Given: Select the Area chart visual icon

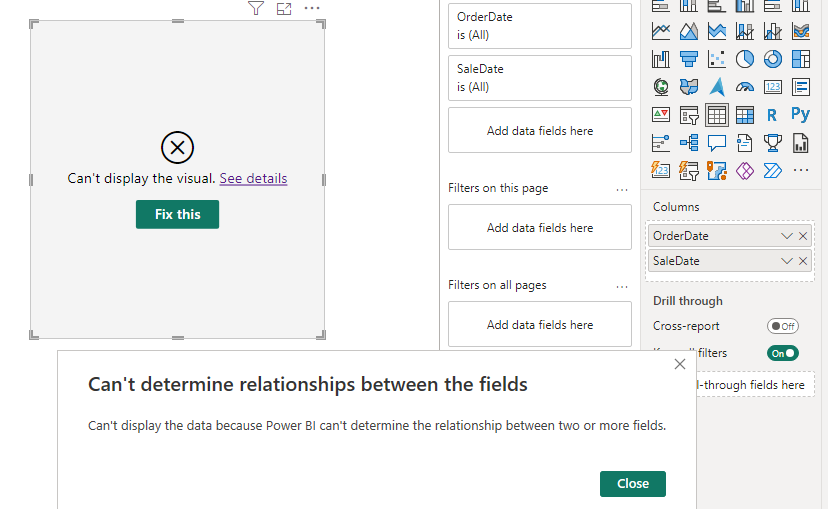Looking at the screenshot, I should coord(689,31).
